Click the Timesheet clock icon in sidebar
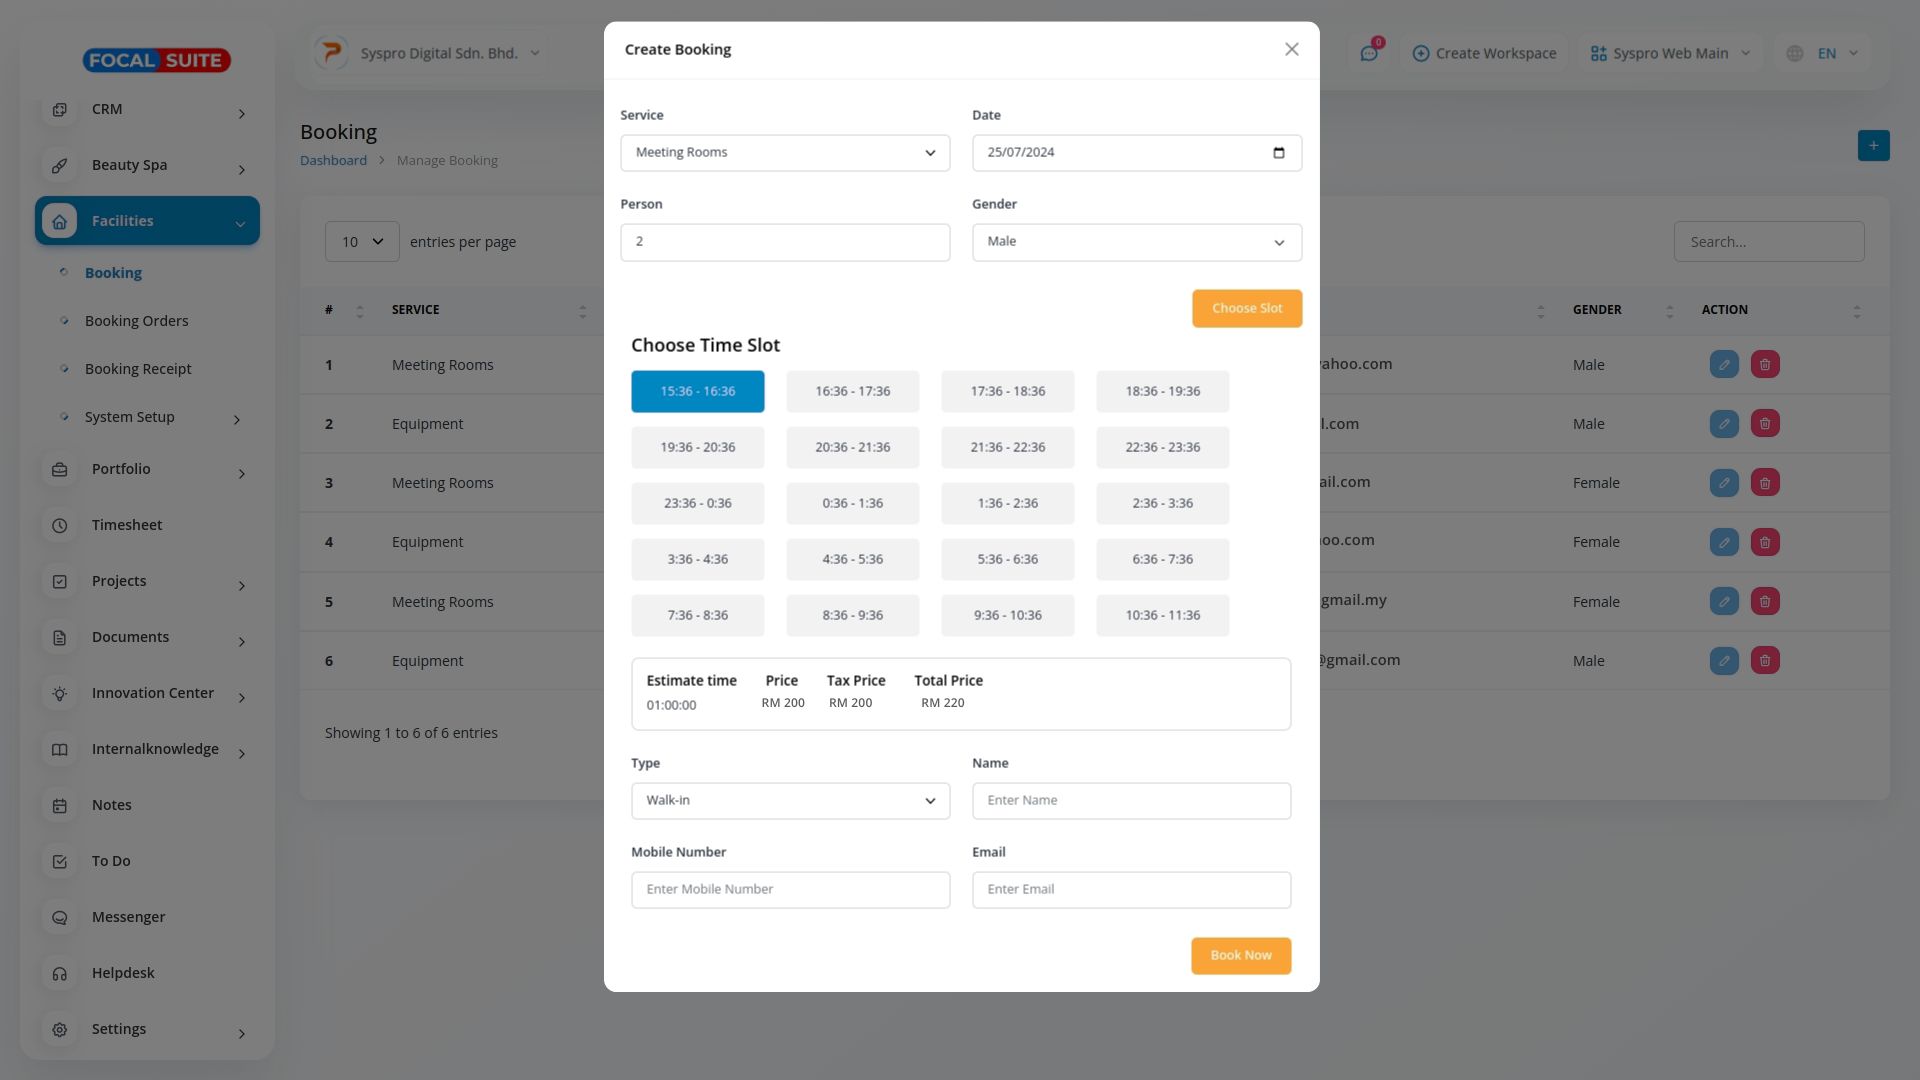The height and width of the screenshot is (1080, 1920). pos(60,526)
